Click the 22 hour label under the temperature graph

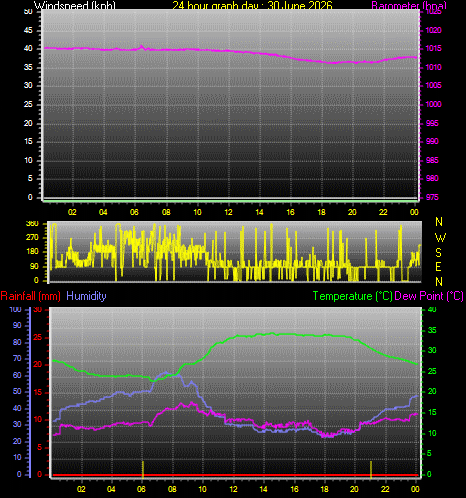click(x=385, y=489)
